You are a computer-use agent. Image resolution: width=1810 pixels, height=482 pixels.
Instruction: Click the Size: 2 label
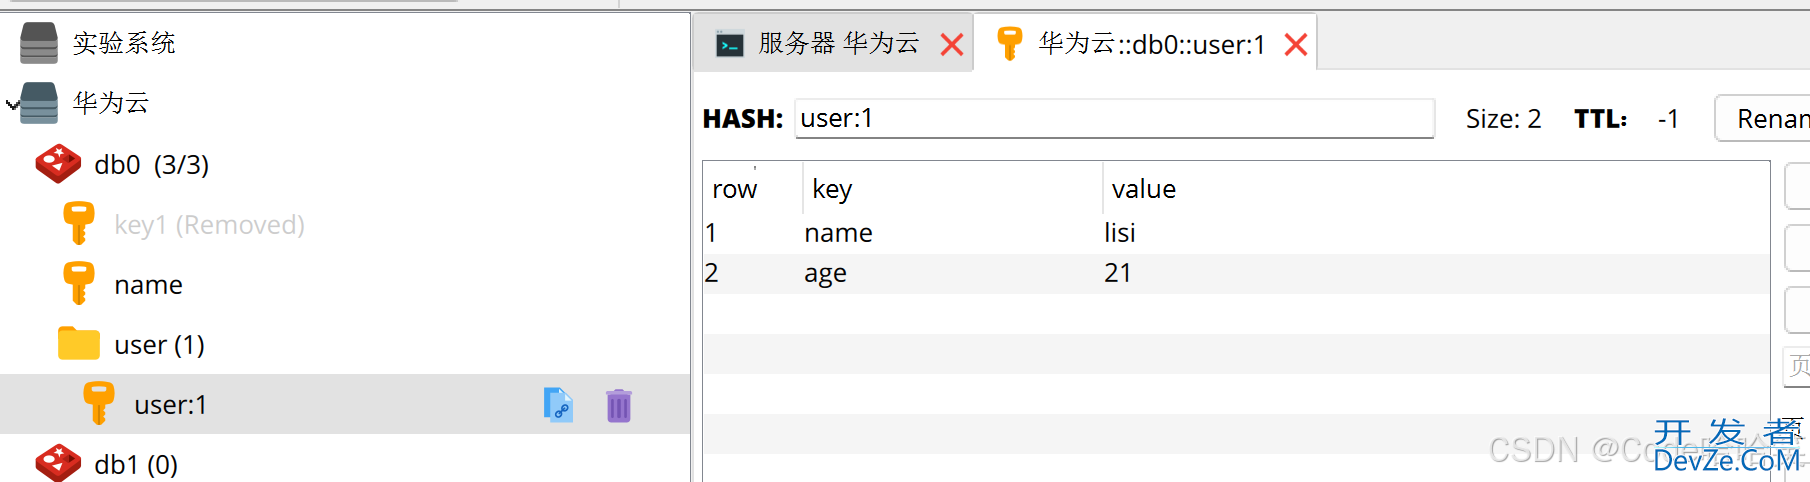(1503, 119)
